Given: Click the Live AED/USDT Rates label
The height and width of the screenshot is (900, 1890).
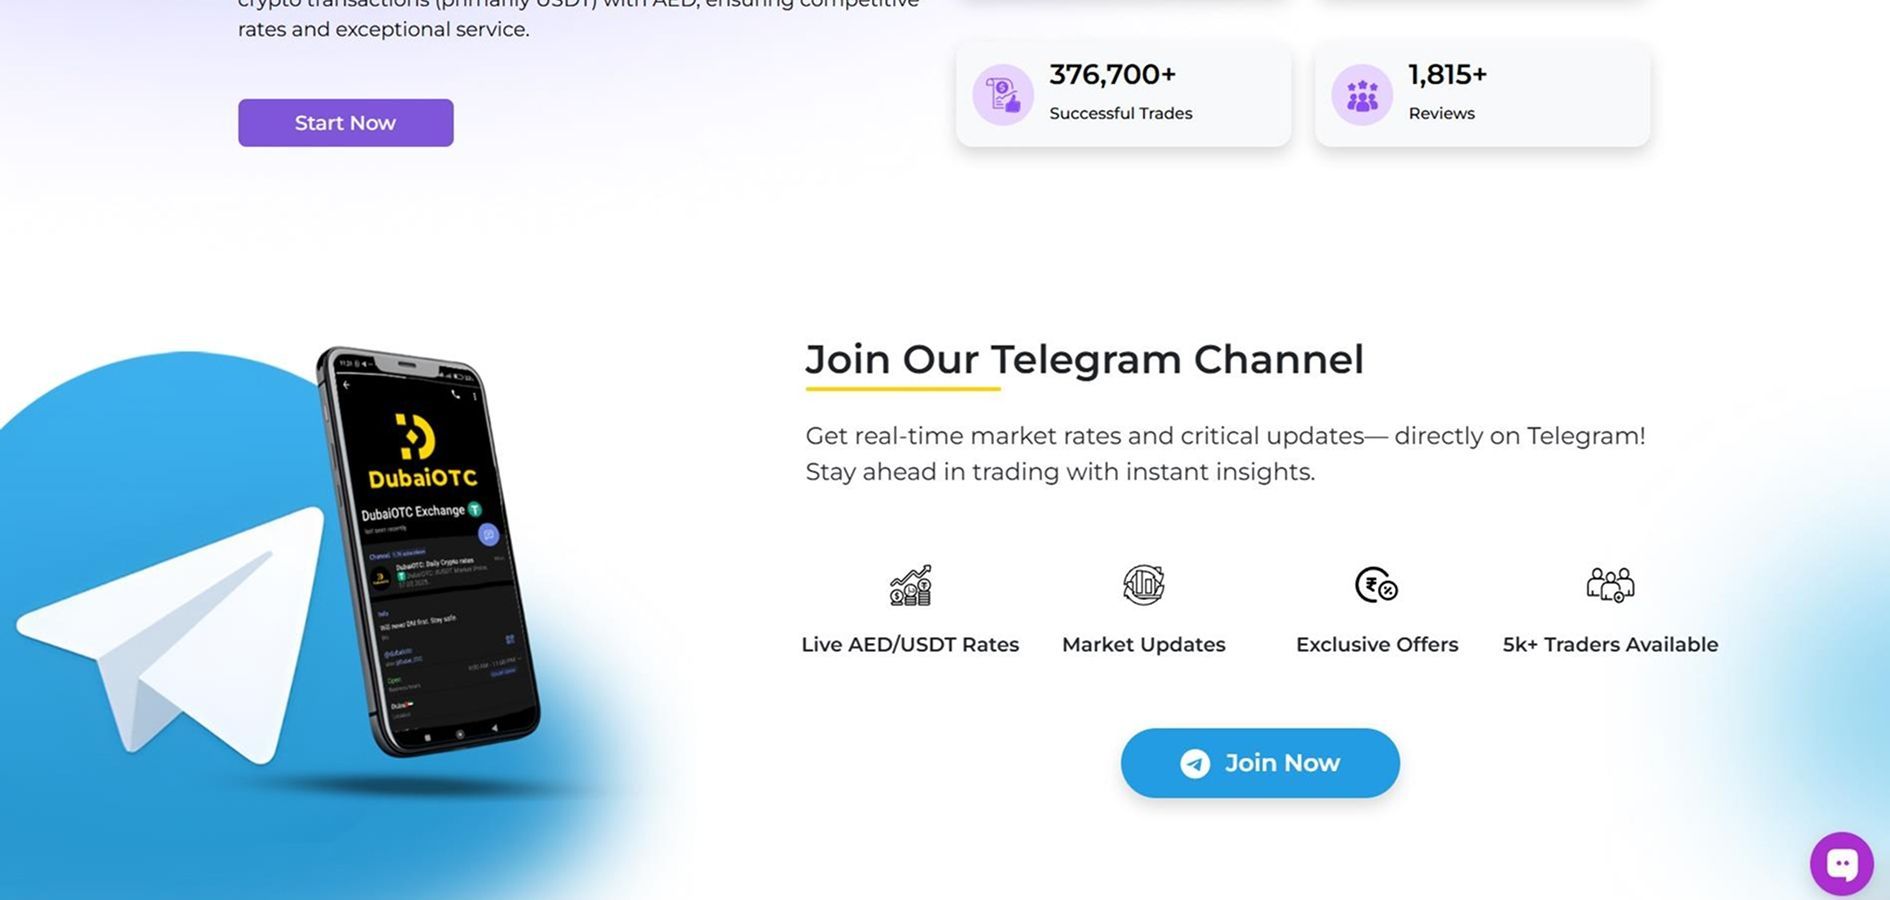Looking at the screenshot, I should tap(910, 645).
